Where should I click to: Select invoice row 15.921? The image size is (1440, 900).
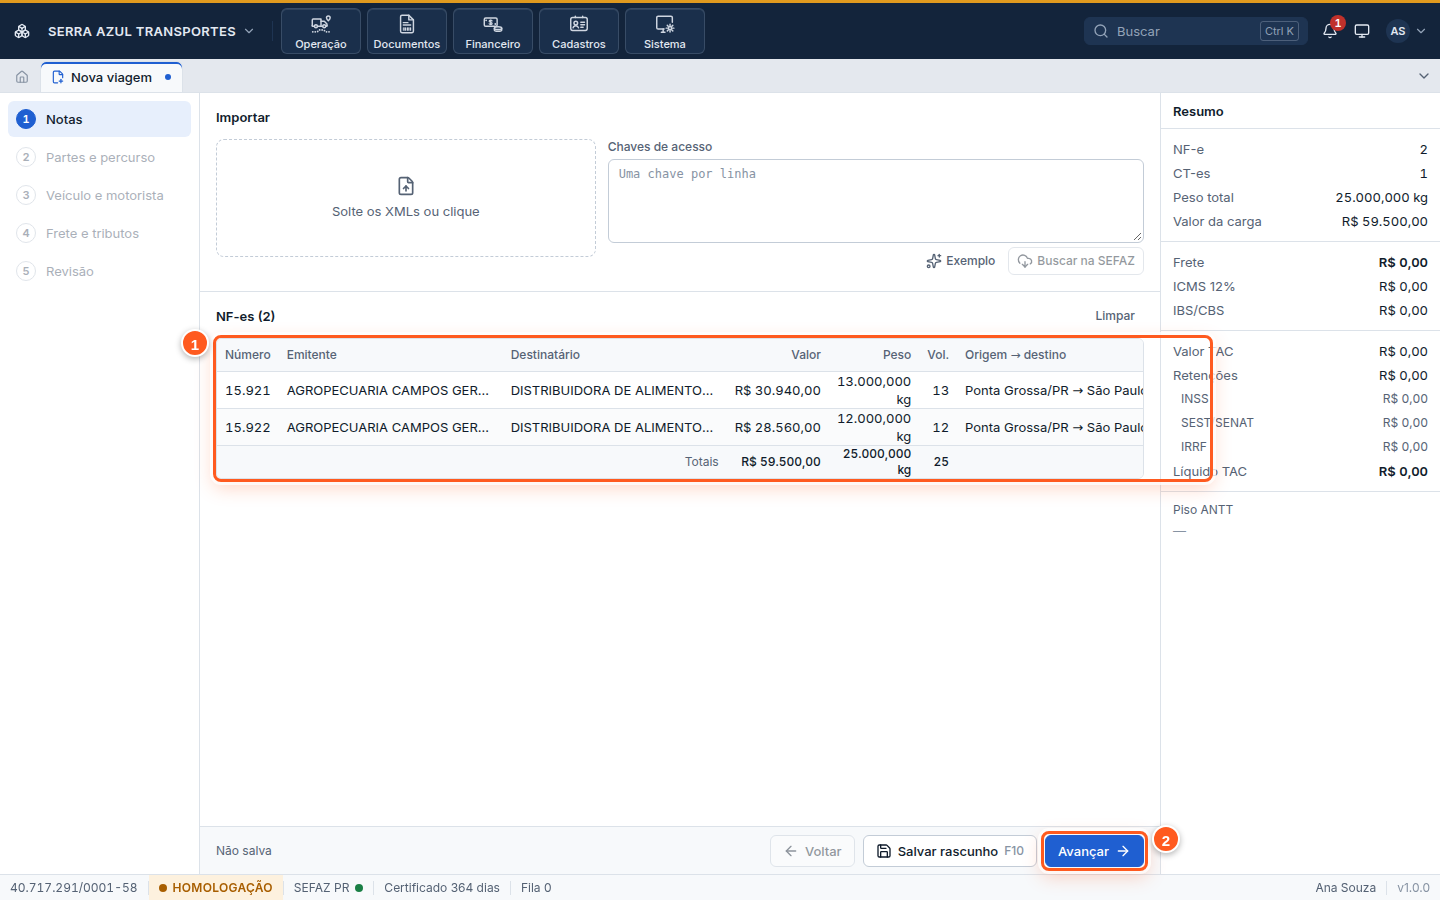(680, 390)
